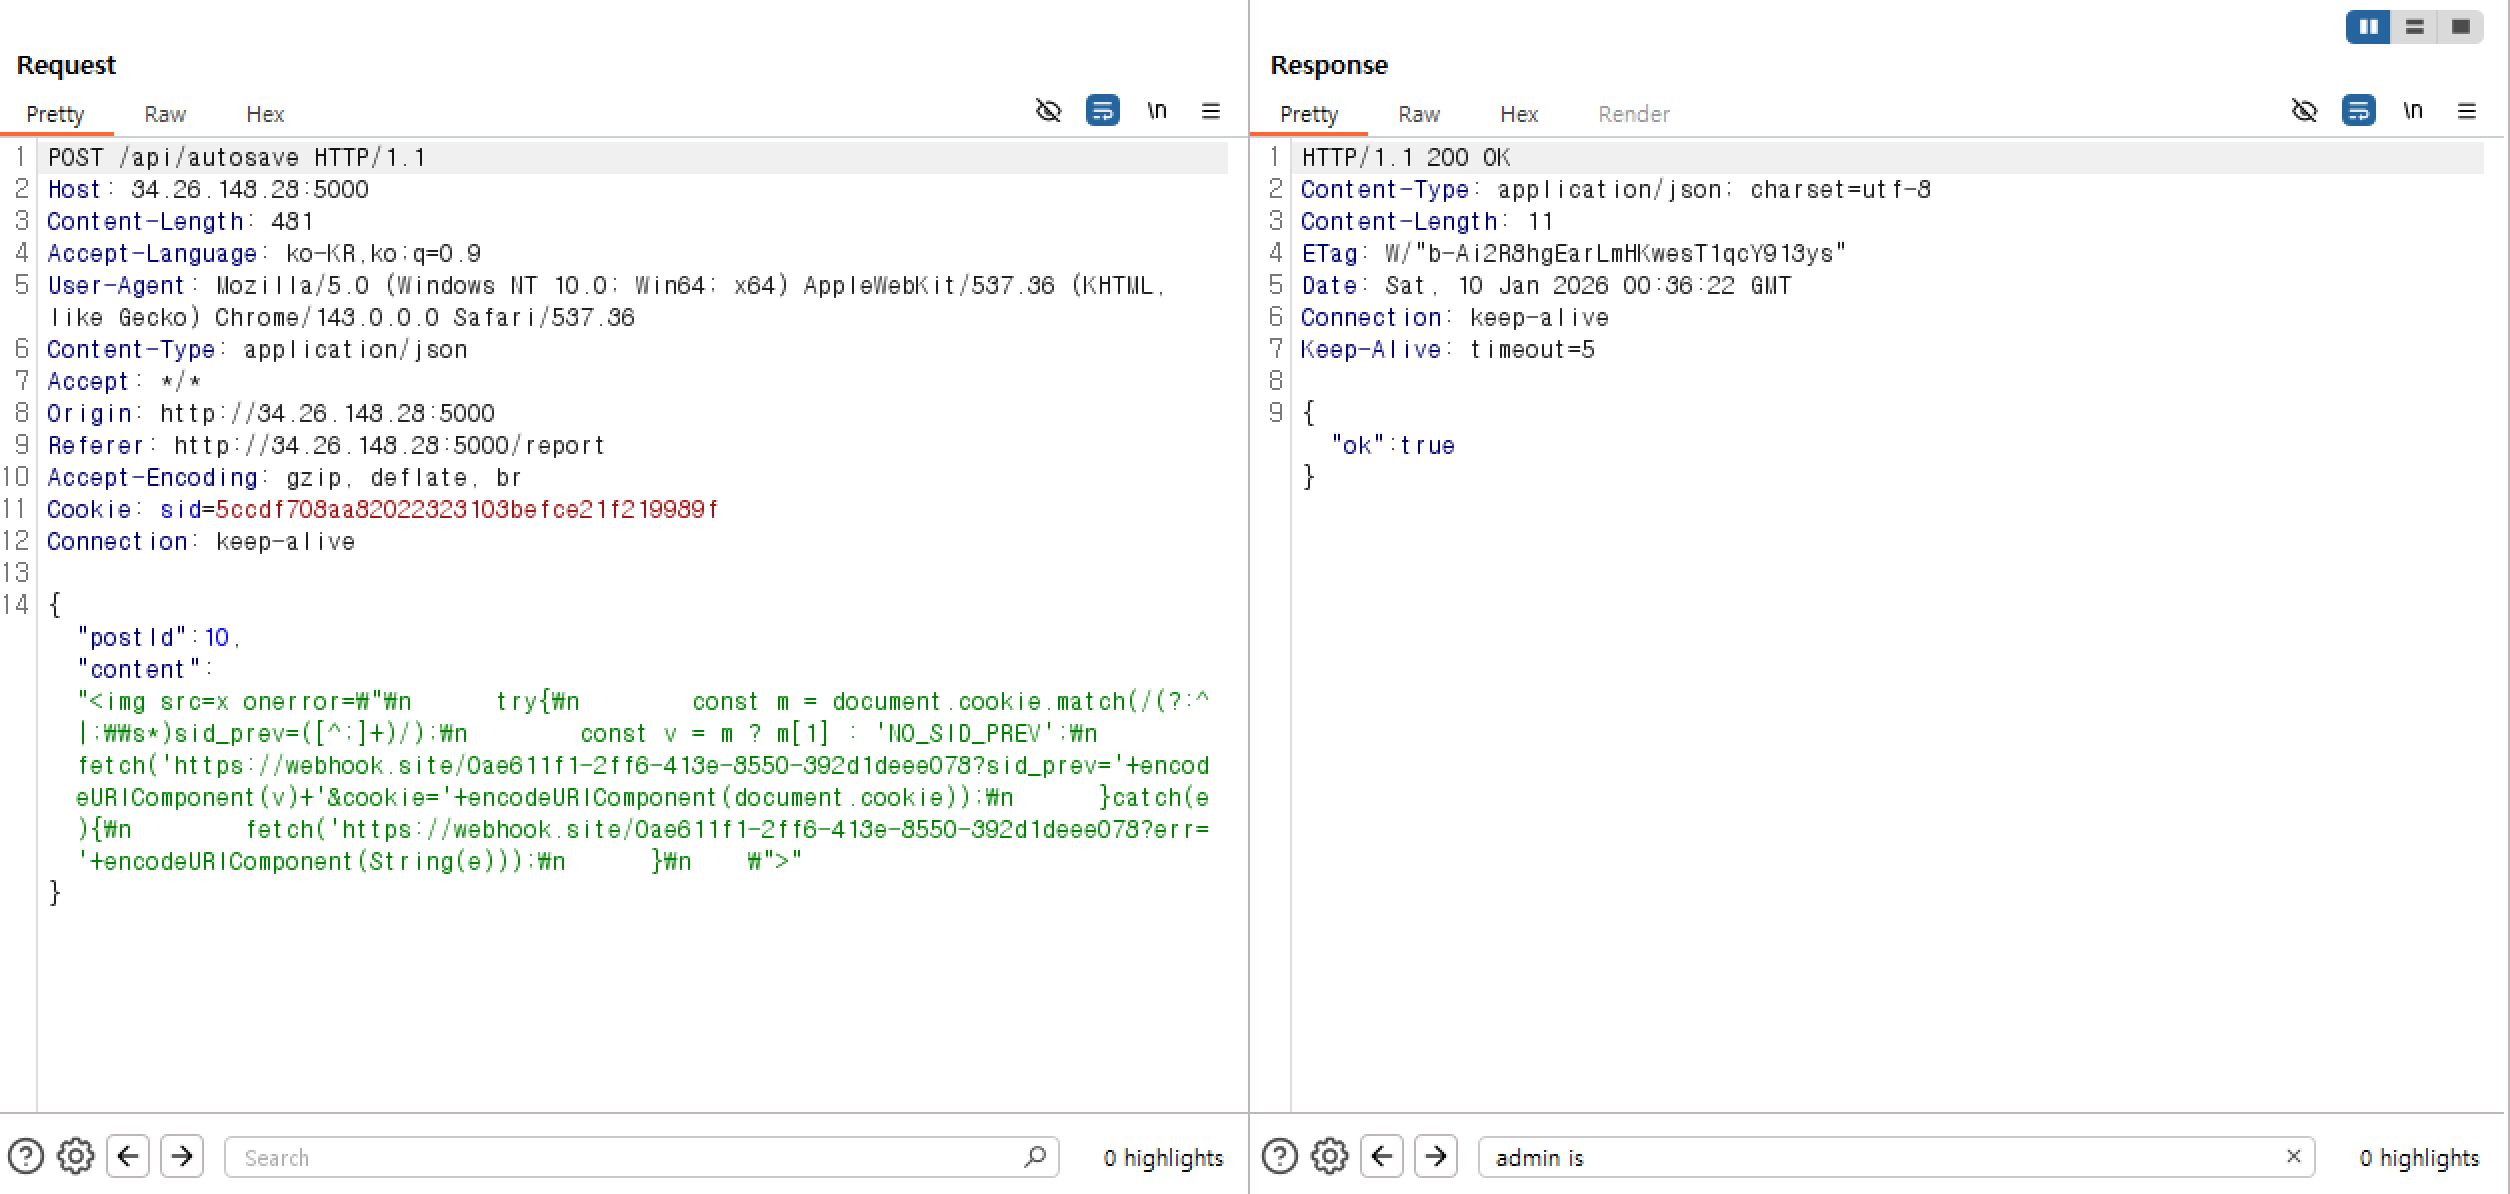Click the Date header 'Sat, 10 Jan 2026'
This screenshot has height=1194, width=2510.
(x=1545, y=286)
